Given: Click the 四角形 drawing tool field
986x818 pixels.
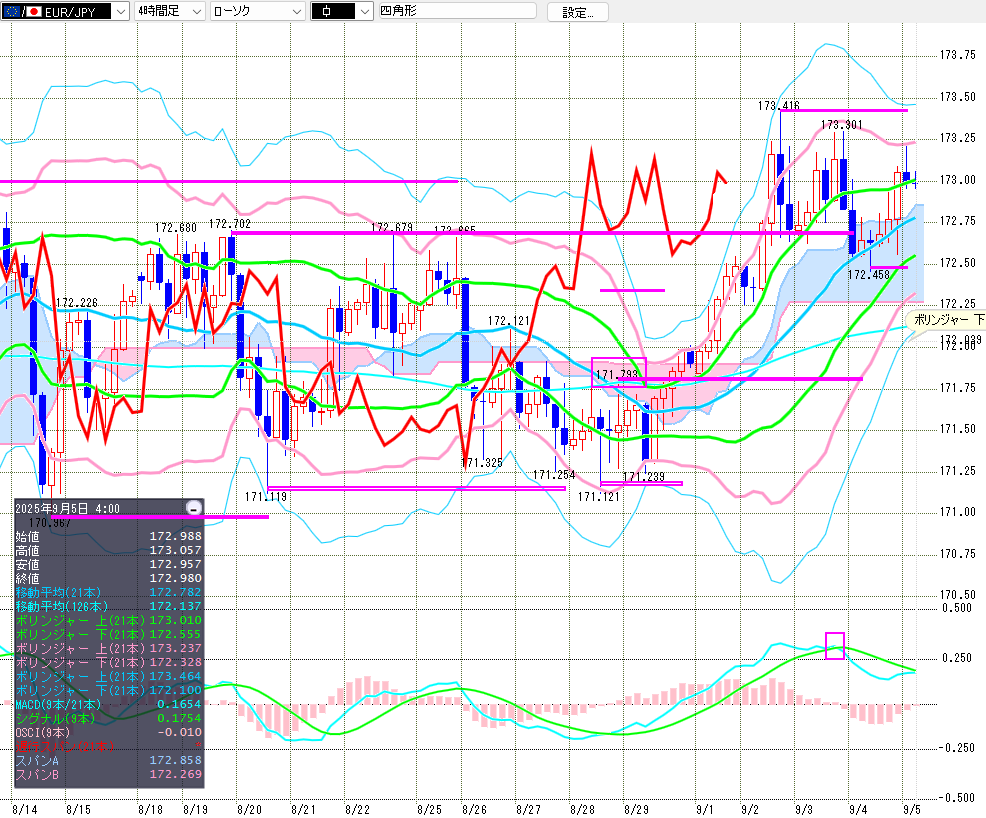Looking at the screenshot, I should [x=457, y=11].
